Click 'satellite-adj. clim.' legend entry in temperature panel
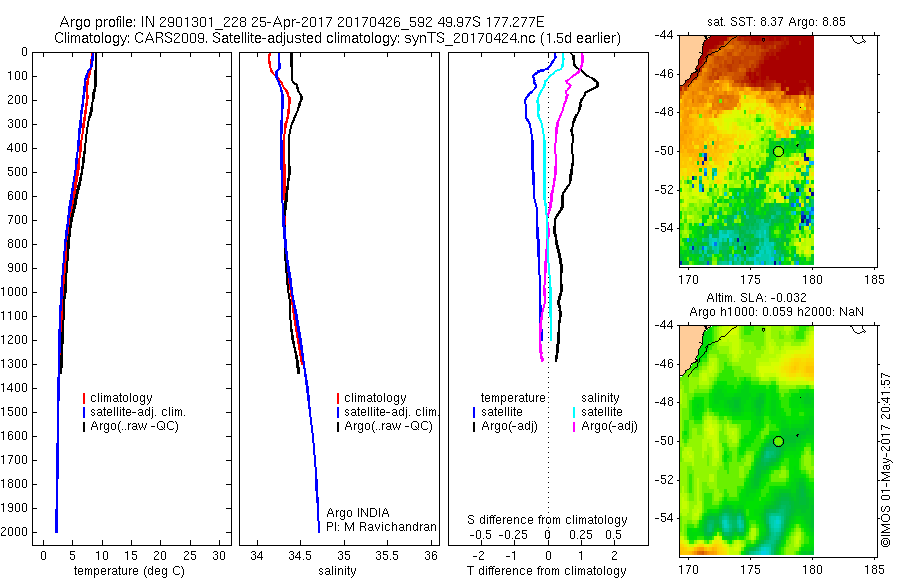This screenshot has width=900, height=580. pos(138,412)
